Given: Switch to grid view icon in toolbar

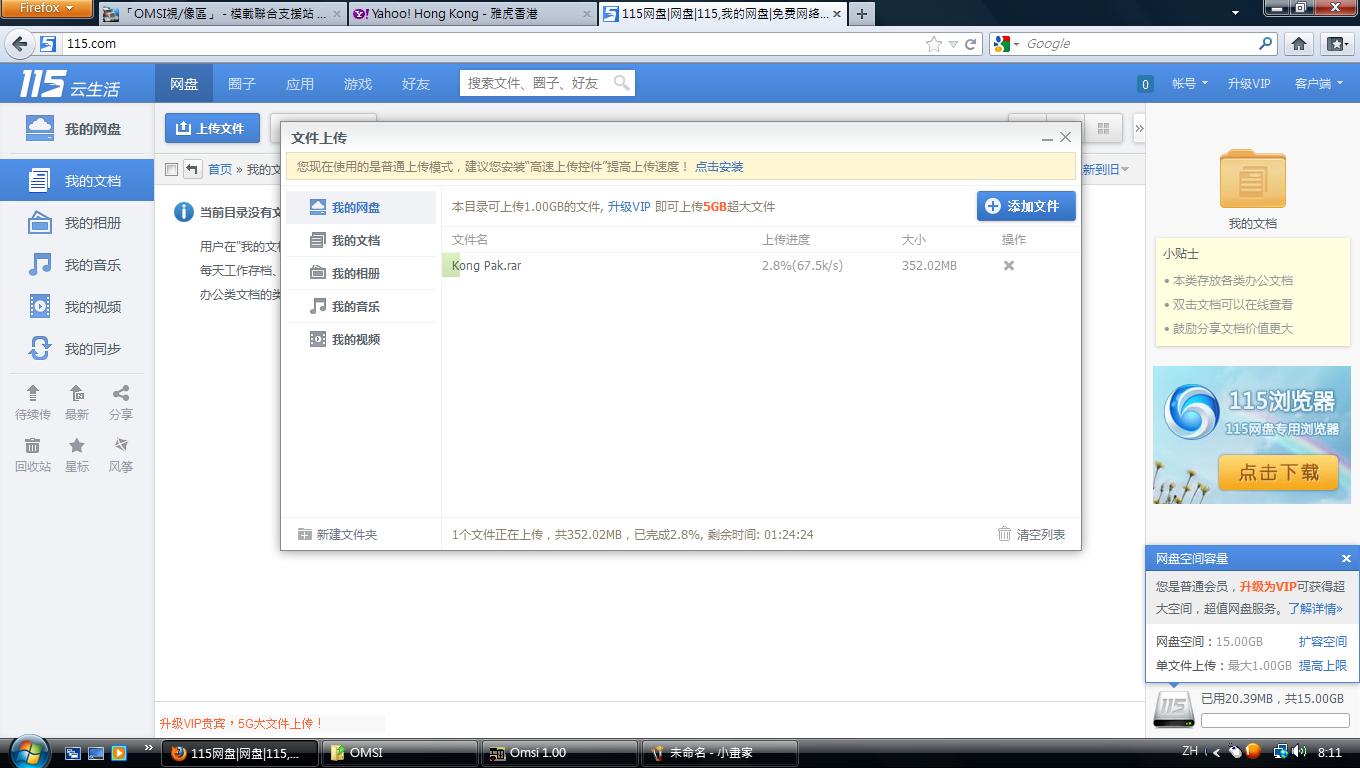Looking at the screenshot, I should [x=1103, y=129].
